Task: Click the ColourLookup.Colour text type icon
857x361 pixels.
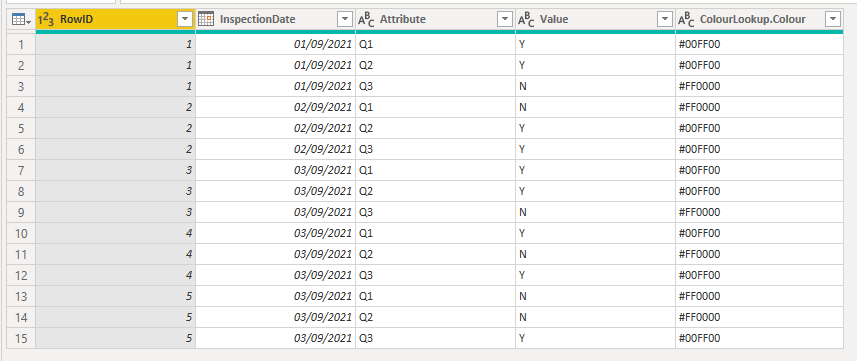Action: tap(686, 20)
